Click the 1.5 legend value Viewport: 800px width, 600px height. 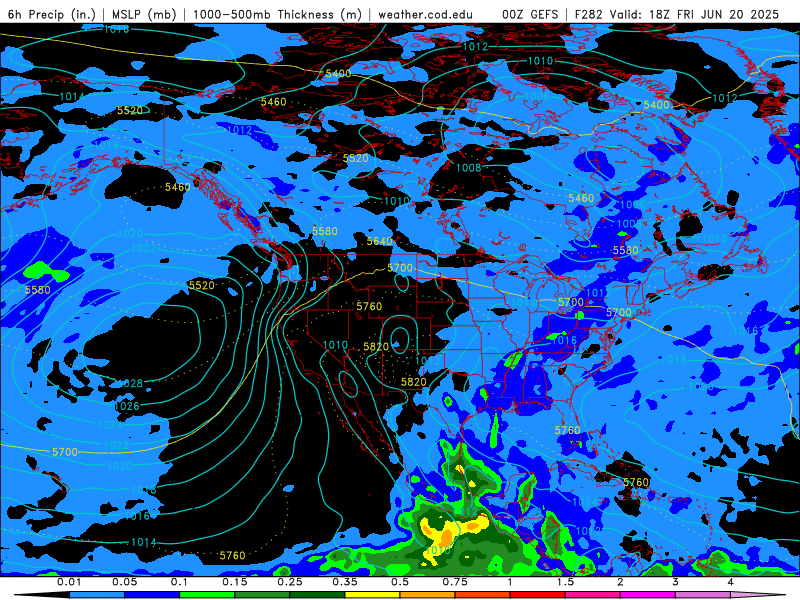coord(565,582)
